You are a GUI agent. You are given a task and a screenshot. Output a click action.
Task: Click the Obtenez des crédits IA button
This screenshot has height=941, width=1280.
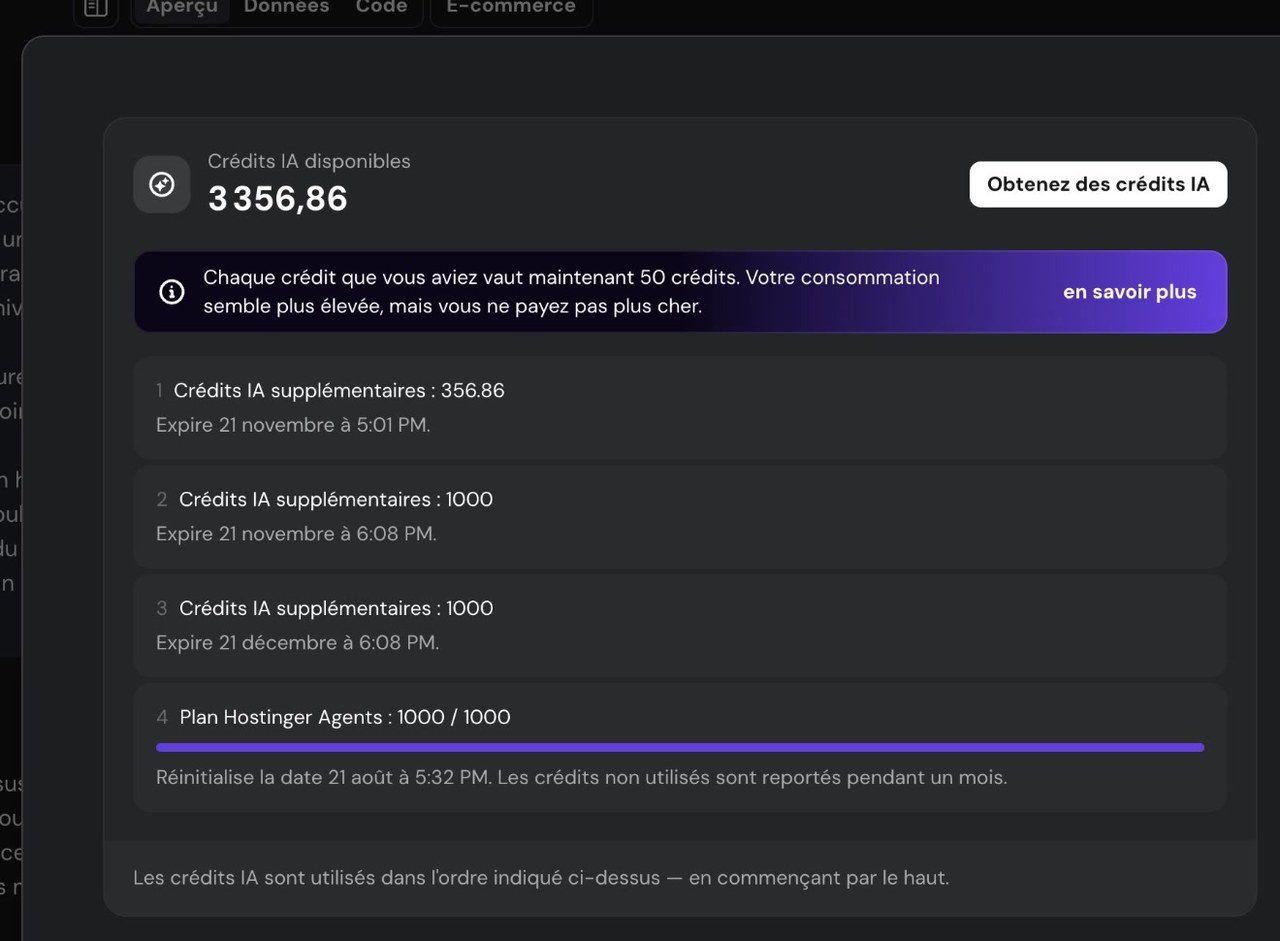[x=1098, y=184]
